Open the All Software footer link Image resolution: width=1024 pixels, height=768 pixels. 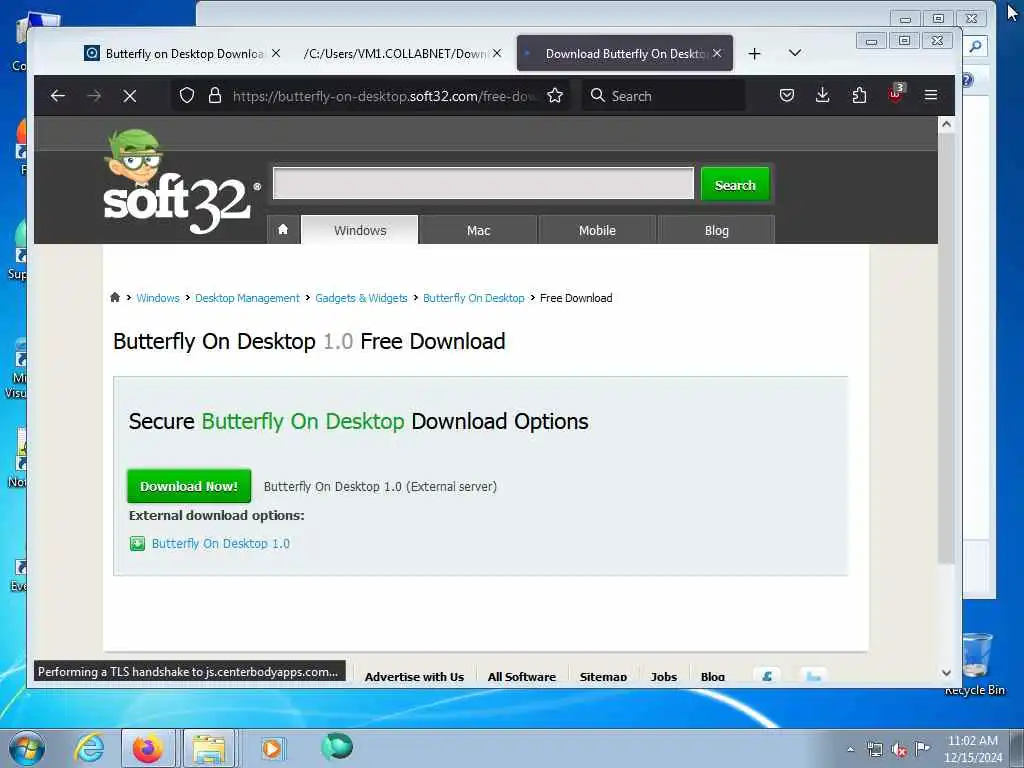pos(521,677)
